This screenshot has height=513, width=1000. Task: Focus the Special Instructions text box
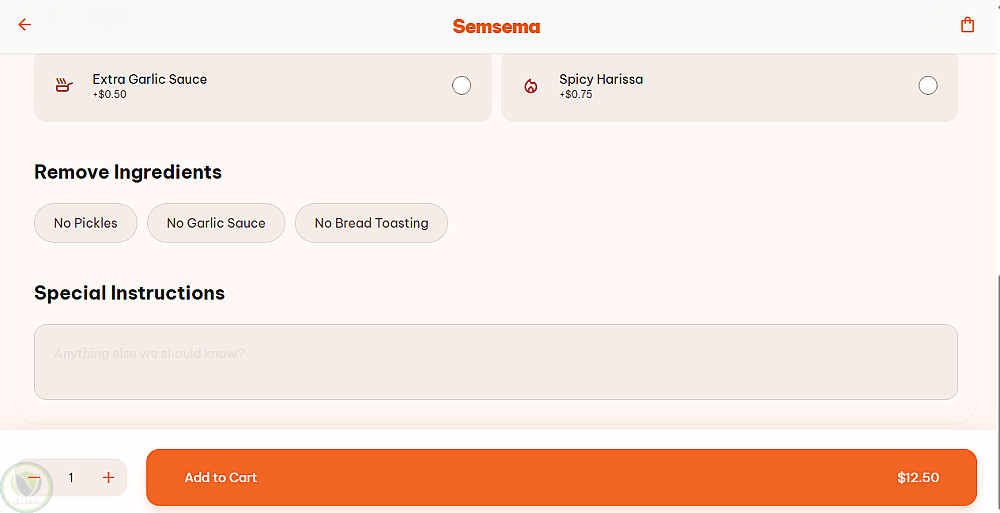coord(496,362)
